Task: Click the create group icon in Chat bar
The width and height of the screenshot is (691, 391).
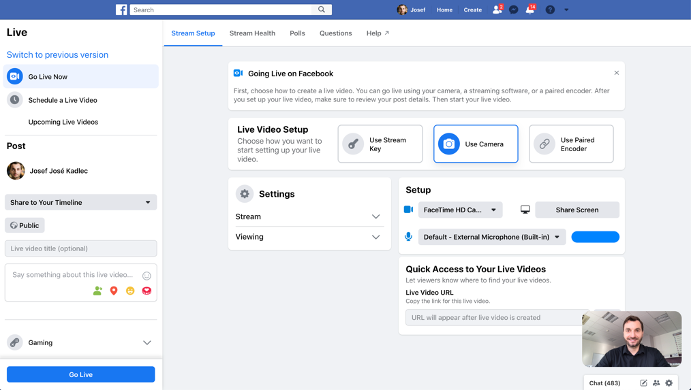Action: (656, 383)
